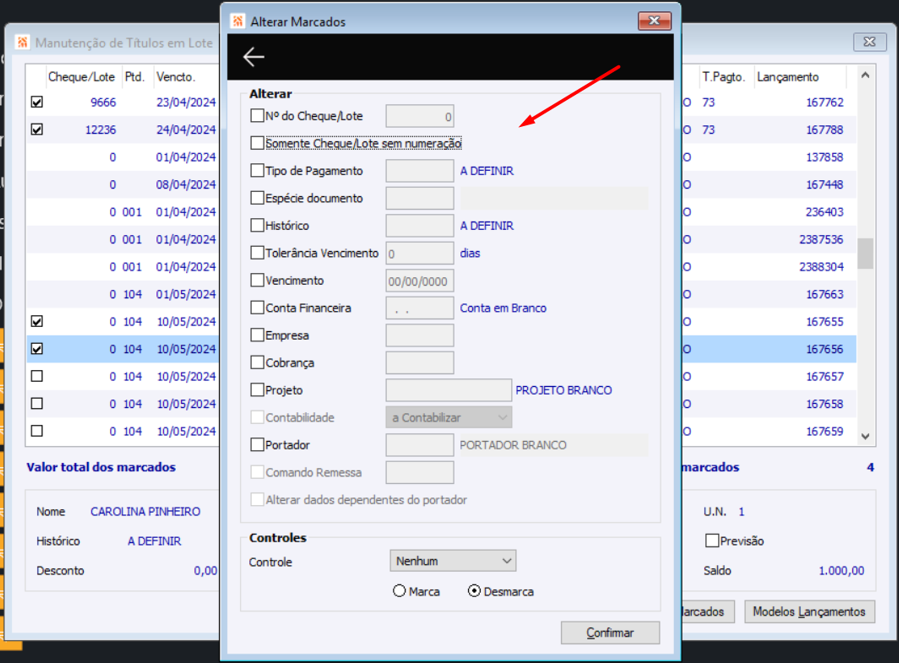
Task: Select the Marca radio button
Action: [399, 591]
